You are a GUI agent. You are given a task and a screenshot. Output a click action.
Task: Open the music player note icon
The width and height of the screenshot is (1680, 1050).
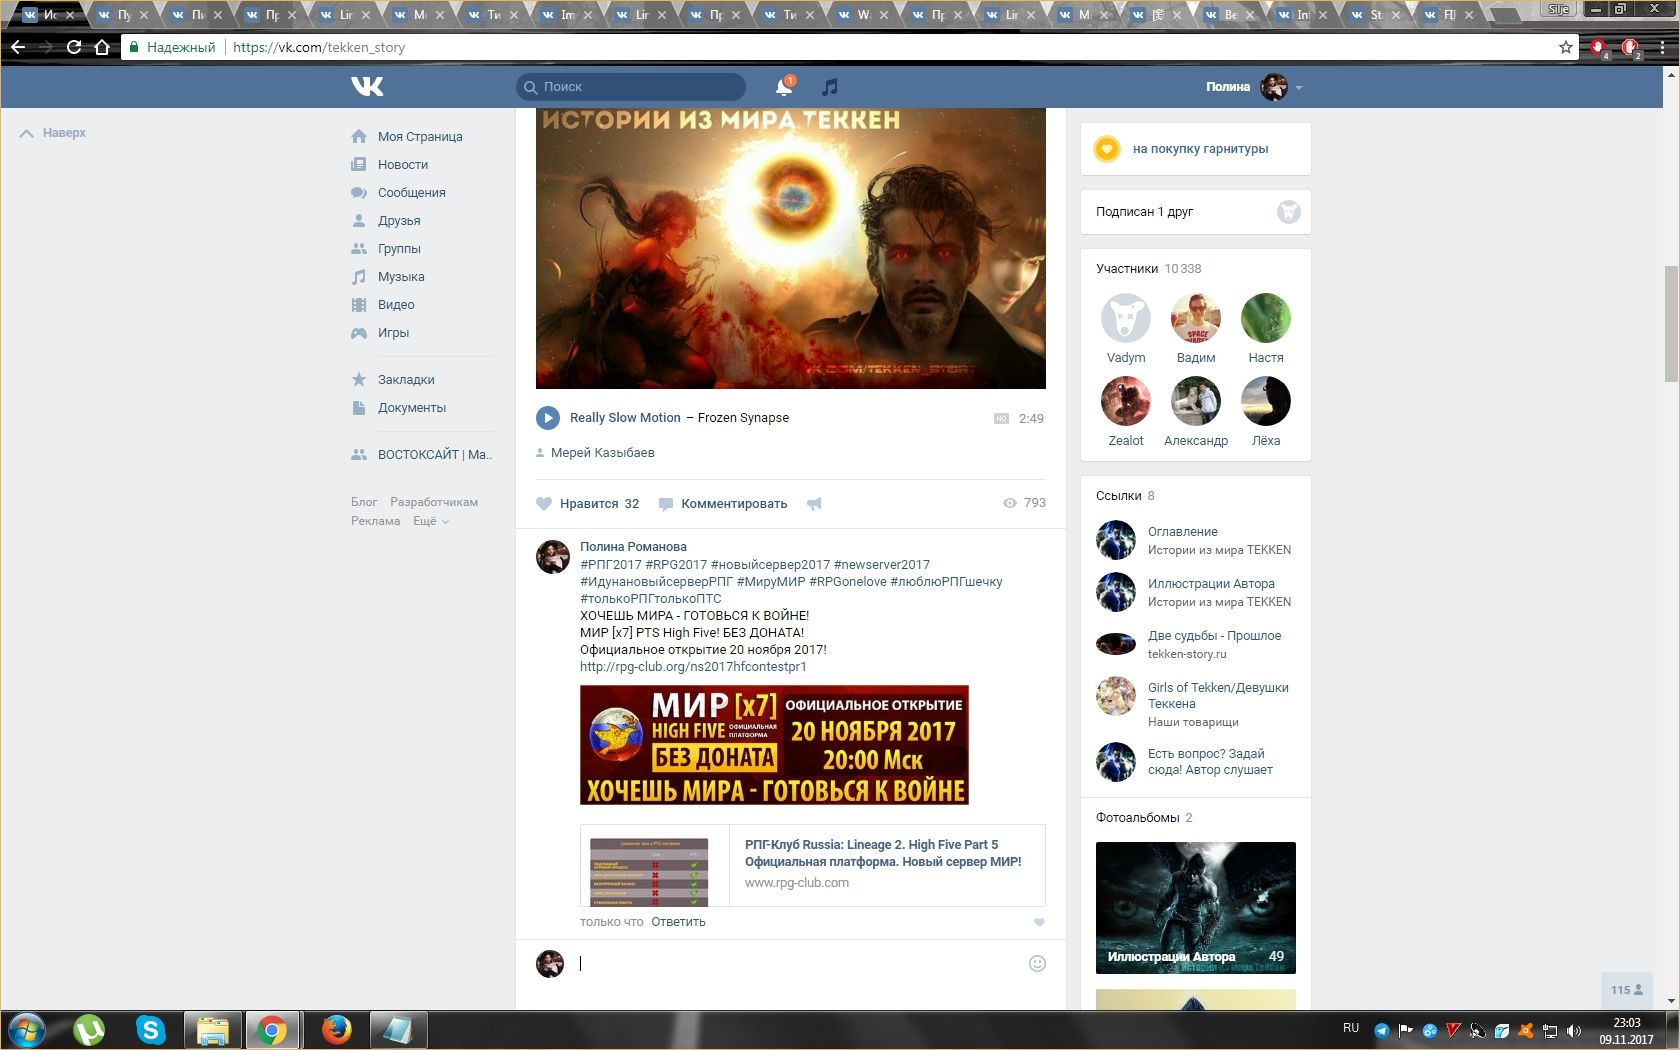point(829,88)
